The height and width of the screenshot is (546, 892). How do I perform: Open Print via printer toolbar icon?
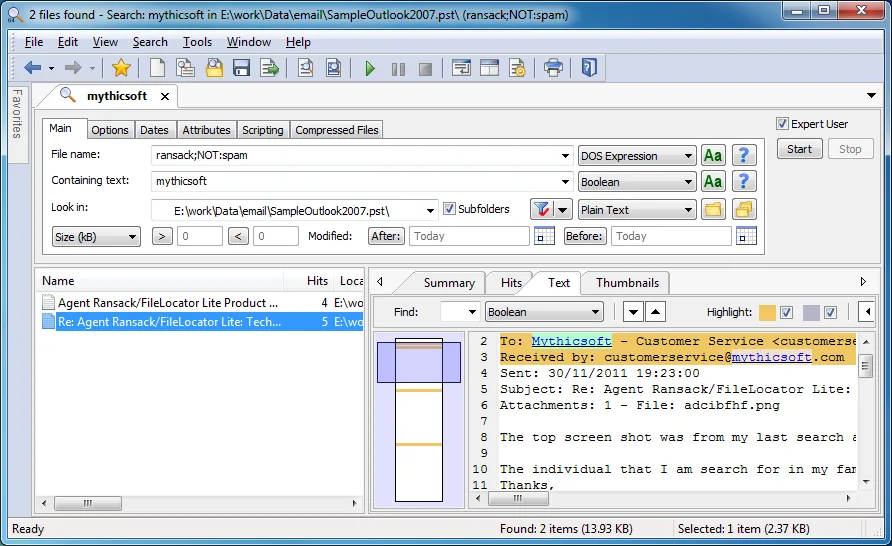[553, 68]
